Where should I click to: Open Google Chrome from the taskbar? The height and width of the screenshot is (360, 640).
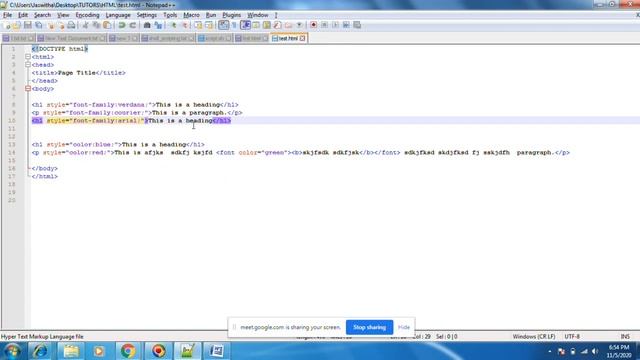(128, 351)
